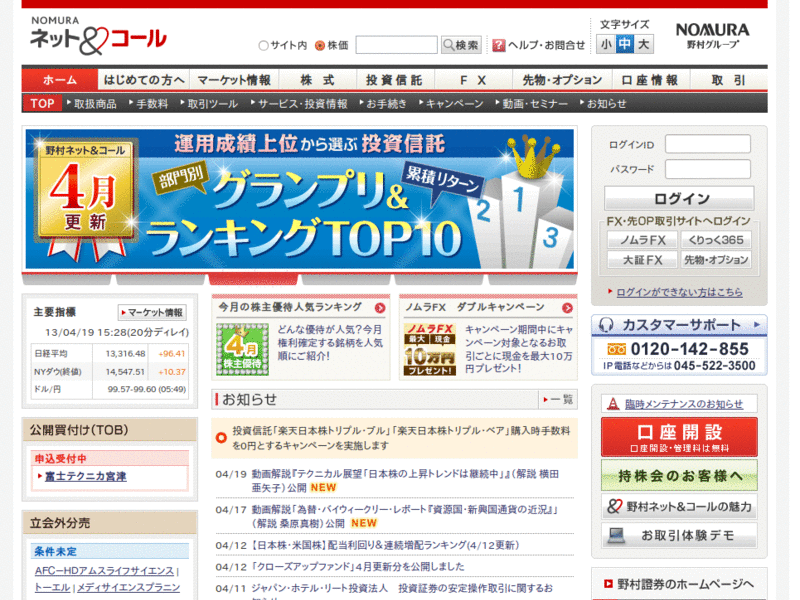Expand the 手数料 submenu item
800x600 pixels.
click(x=148, y=104)
